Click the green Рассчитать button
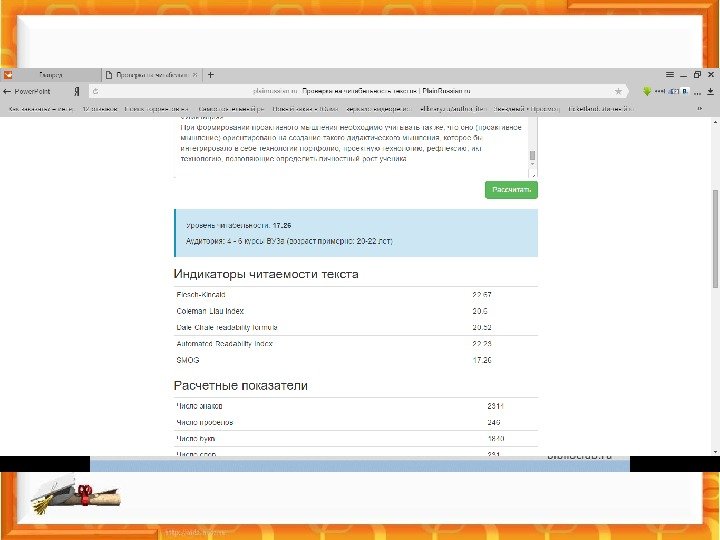This screenshot has width=720, height=540. click(x=511, y=190)
